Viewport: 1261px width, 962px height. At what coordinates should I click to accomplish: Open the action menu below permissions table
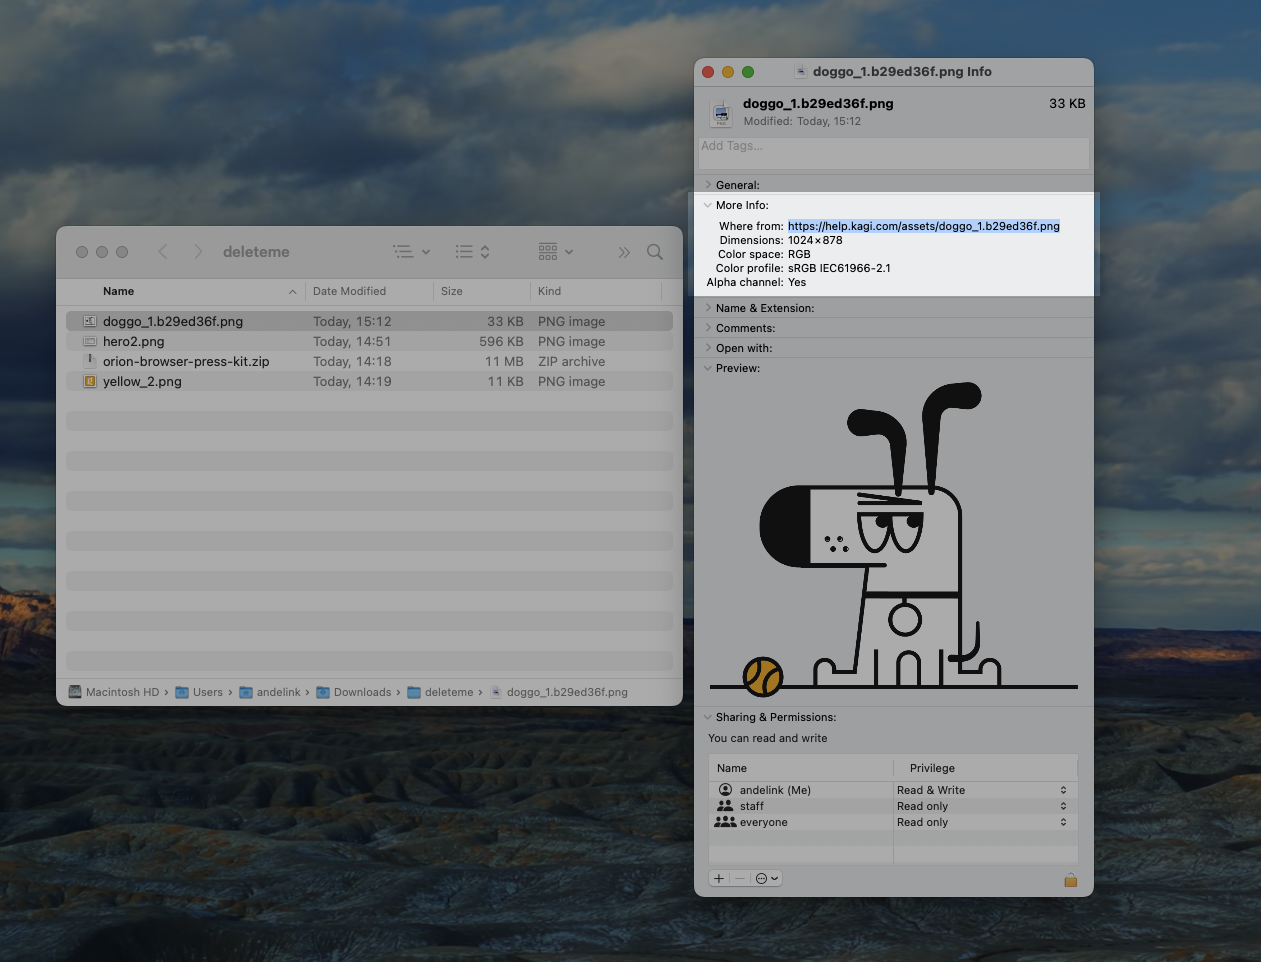766,879
